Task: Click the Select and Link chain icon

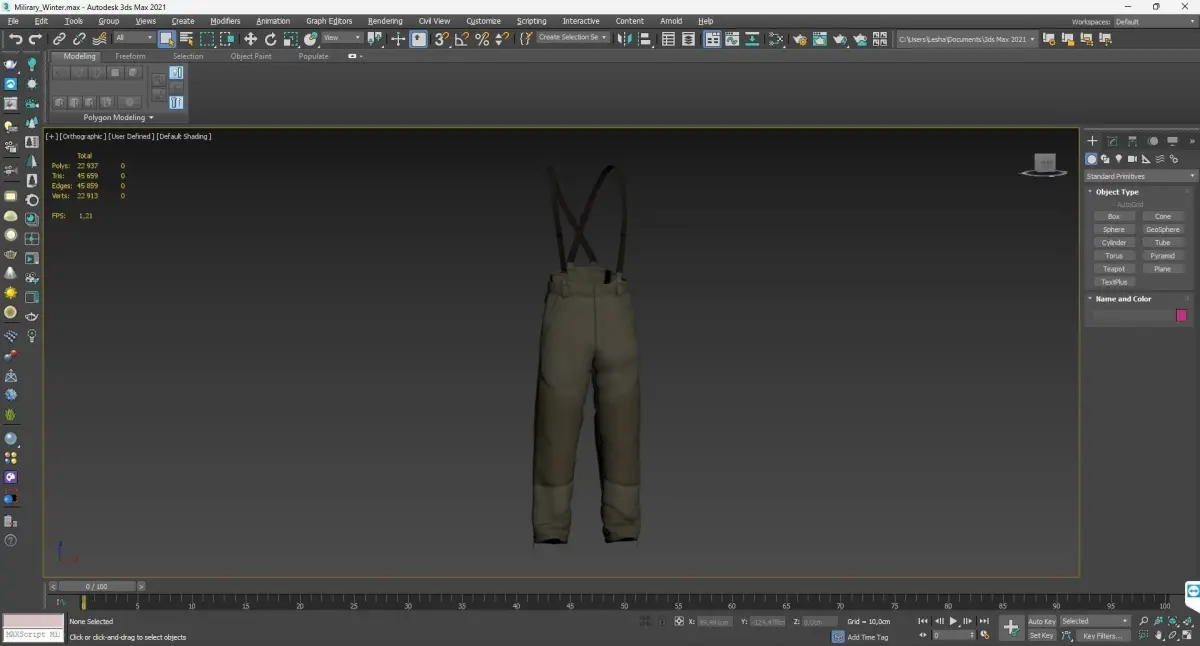Action: [59, 39]
